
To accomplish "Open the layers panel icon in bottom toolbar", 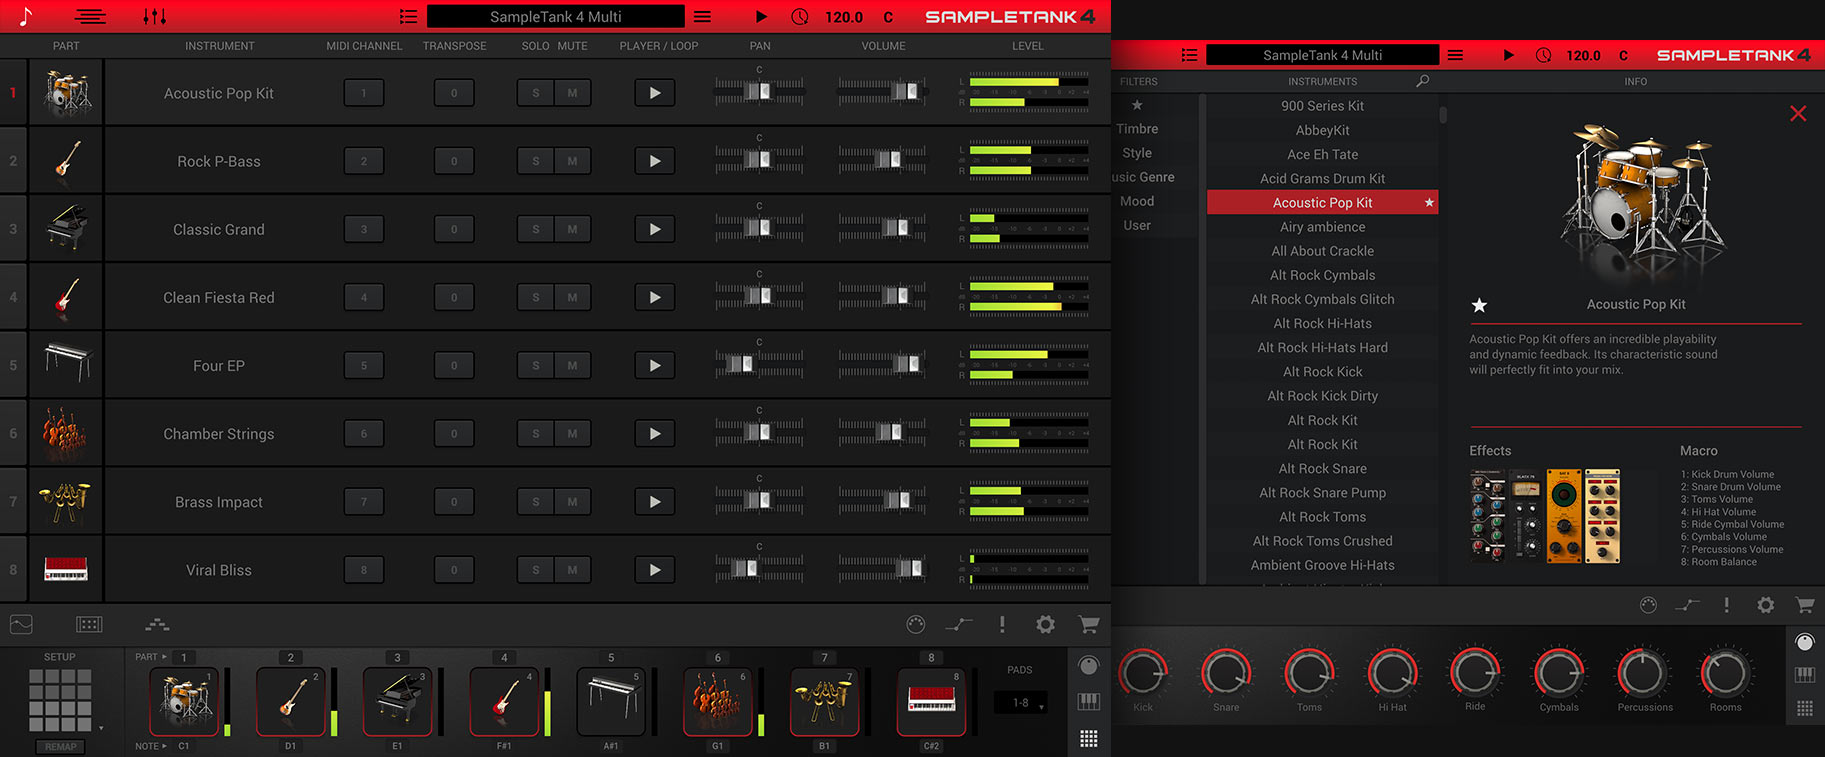I will click(157, 624).
